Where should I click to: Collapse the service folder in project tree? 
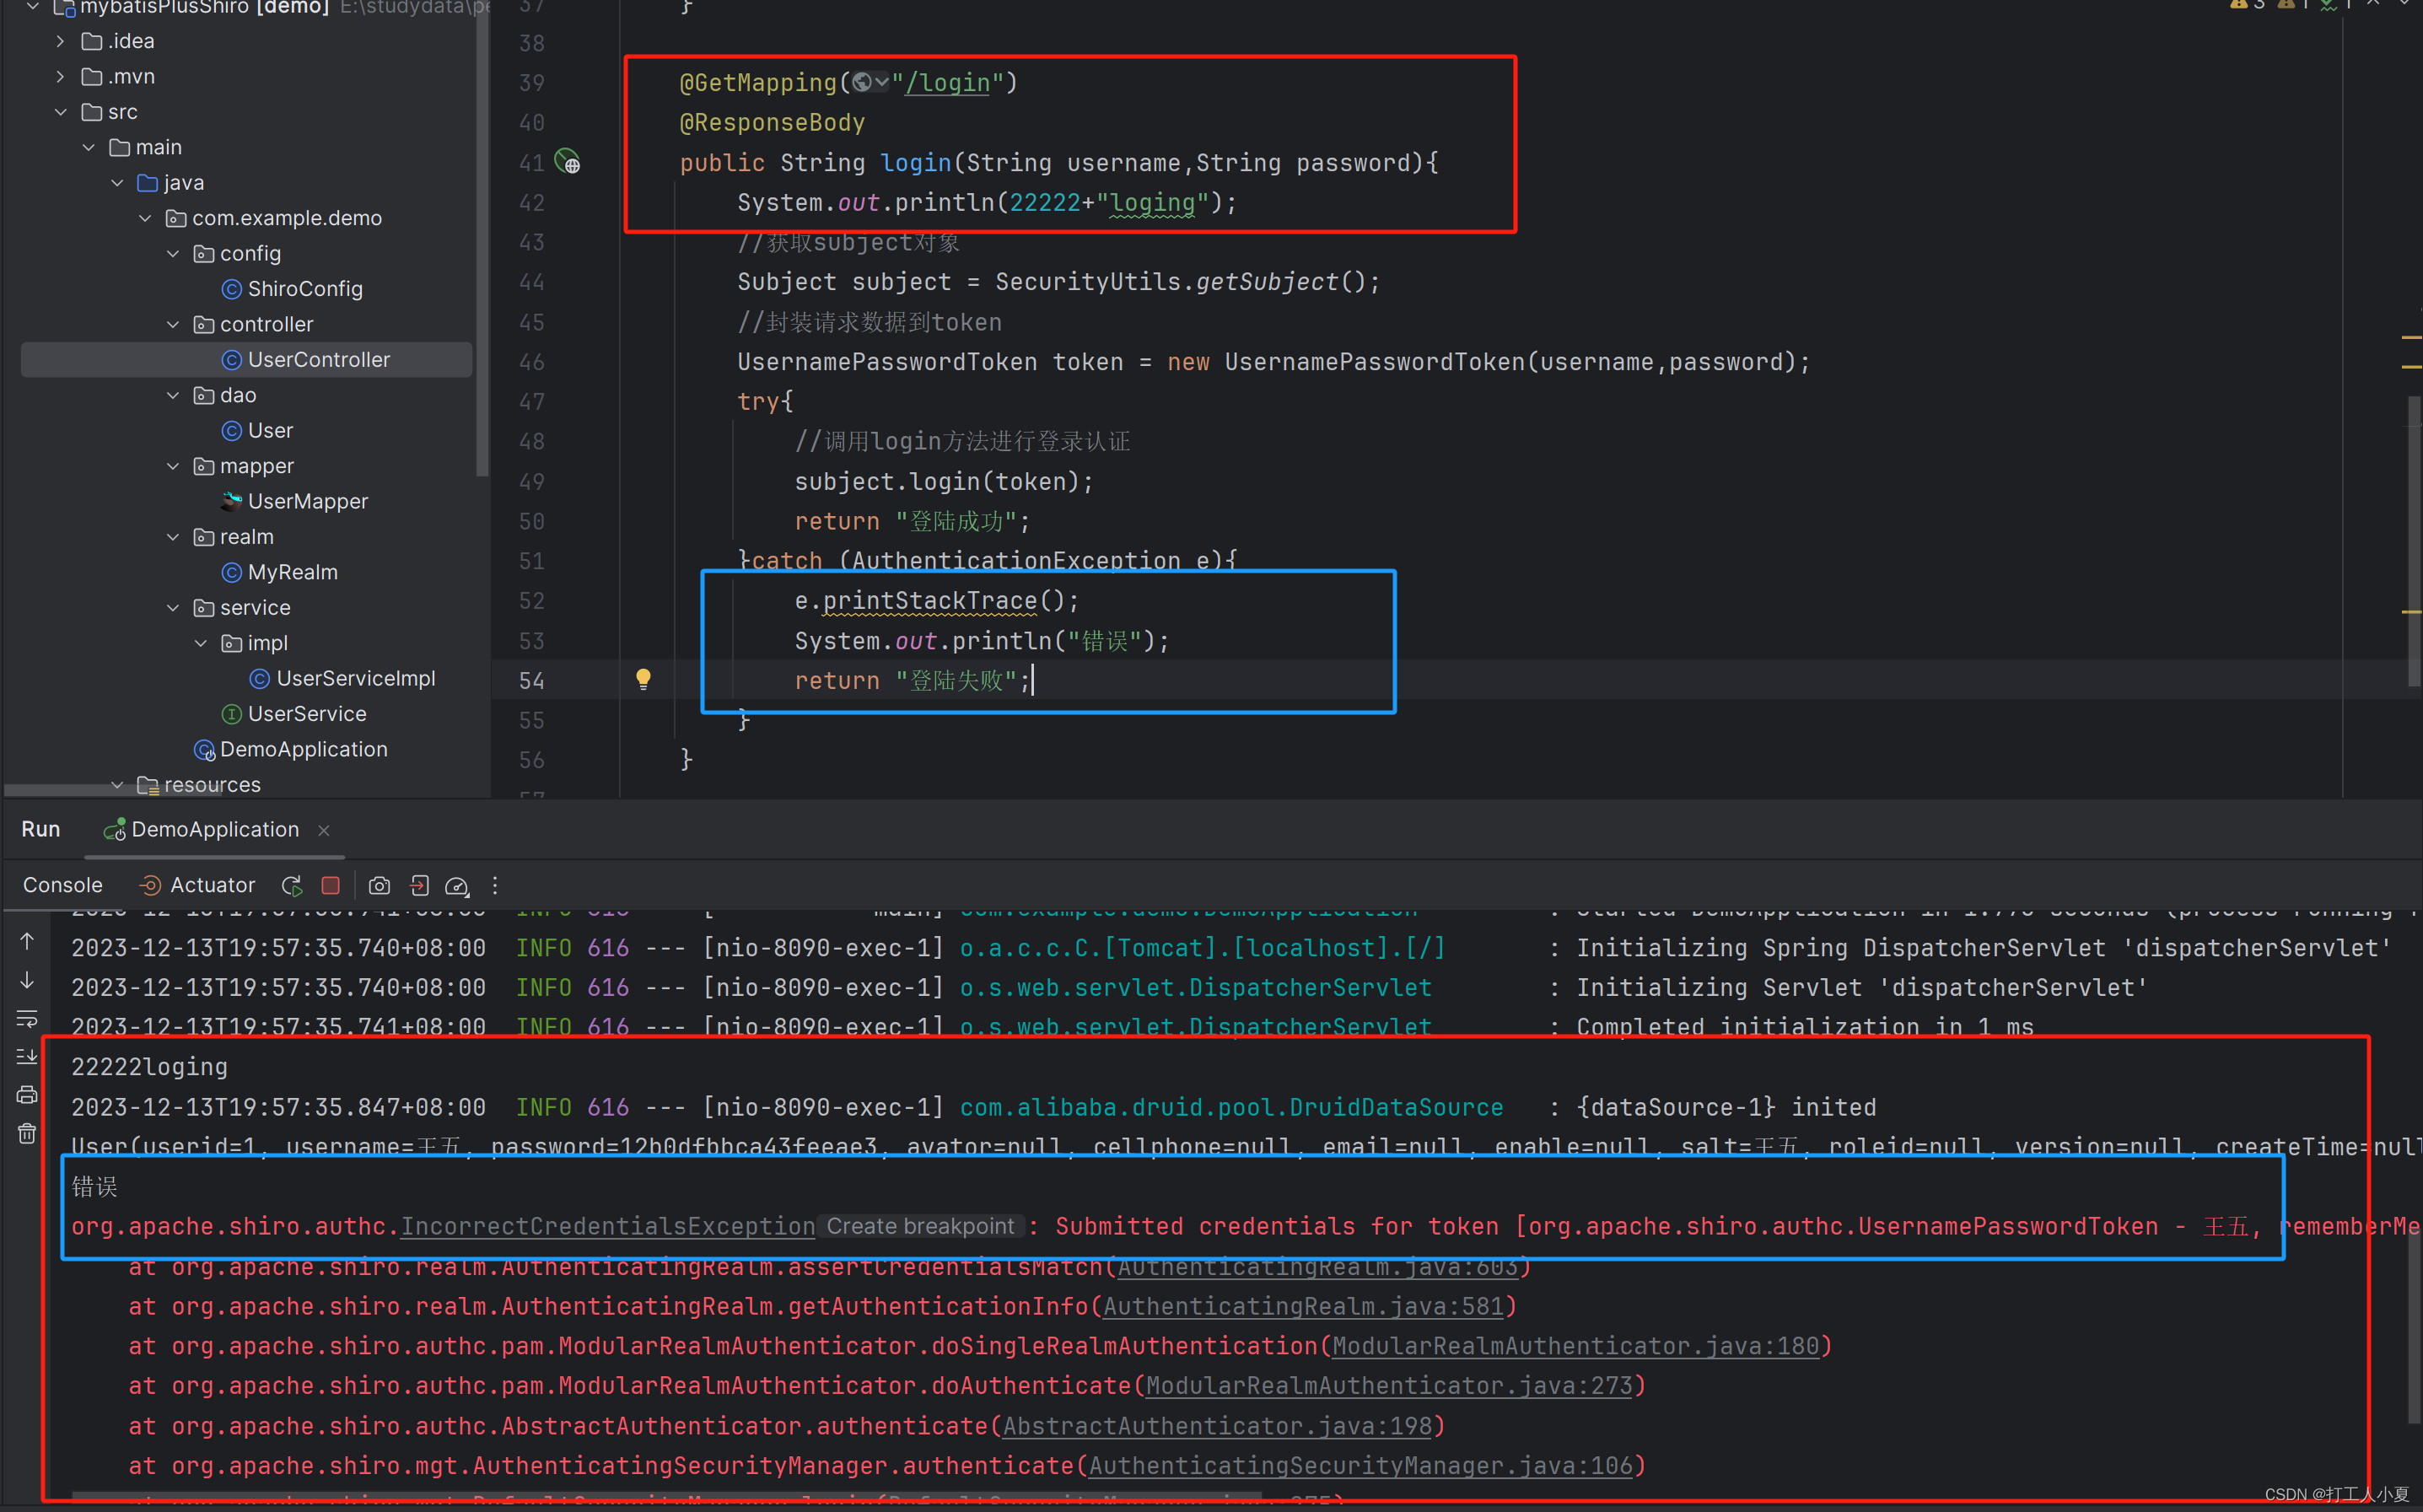pos(173,607)
